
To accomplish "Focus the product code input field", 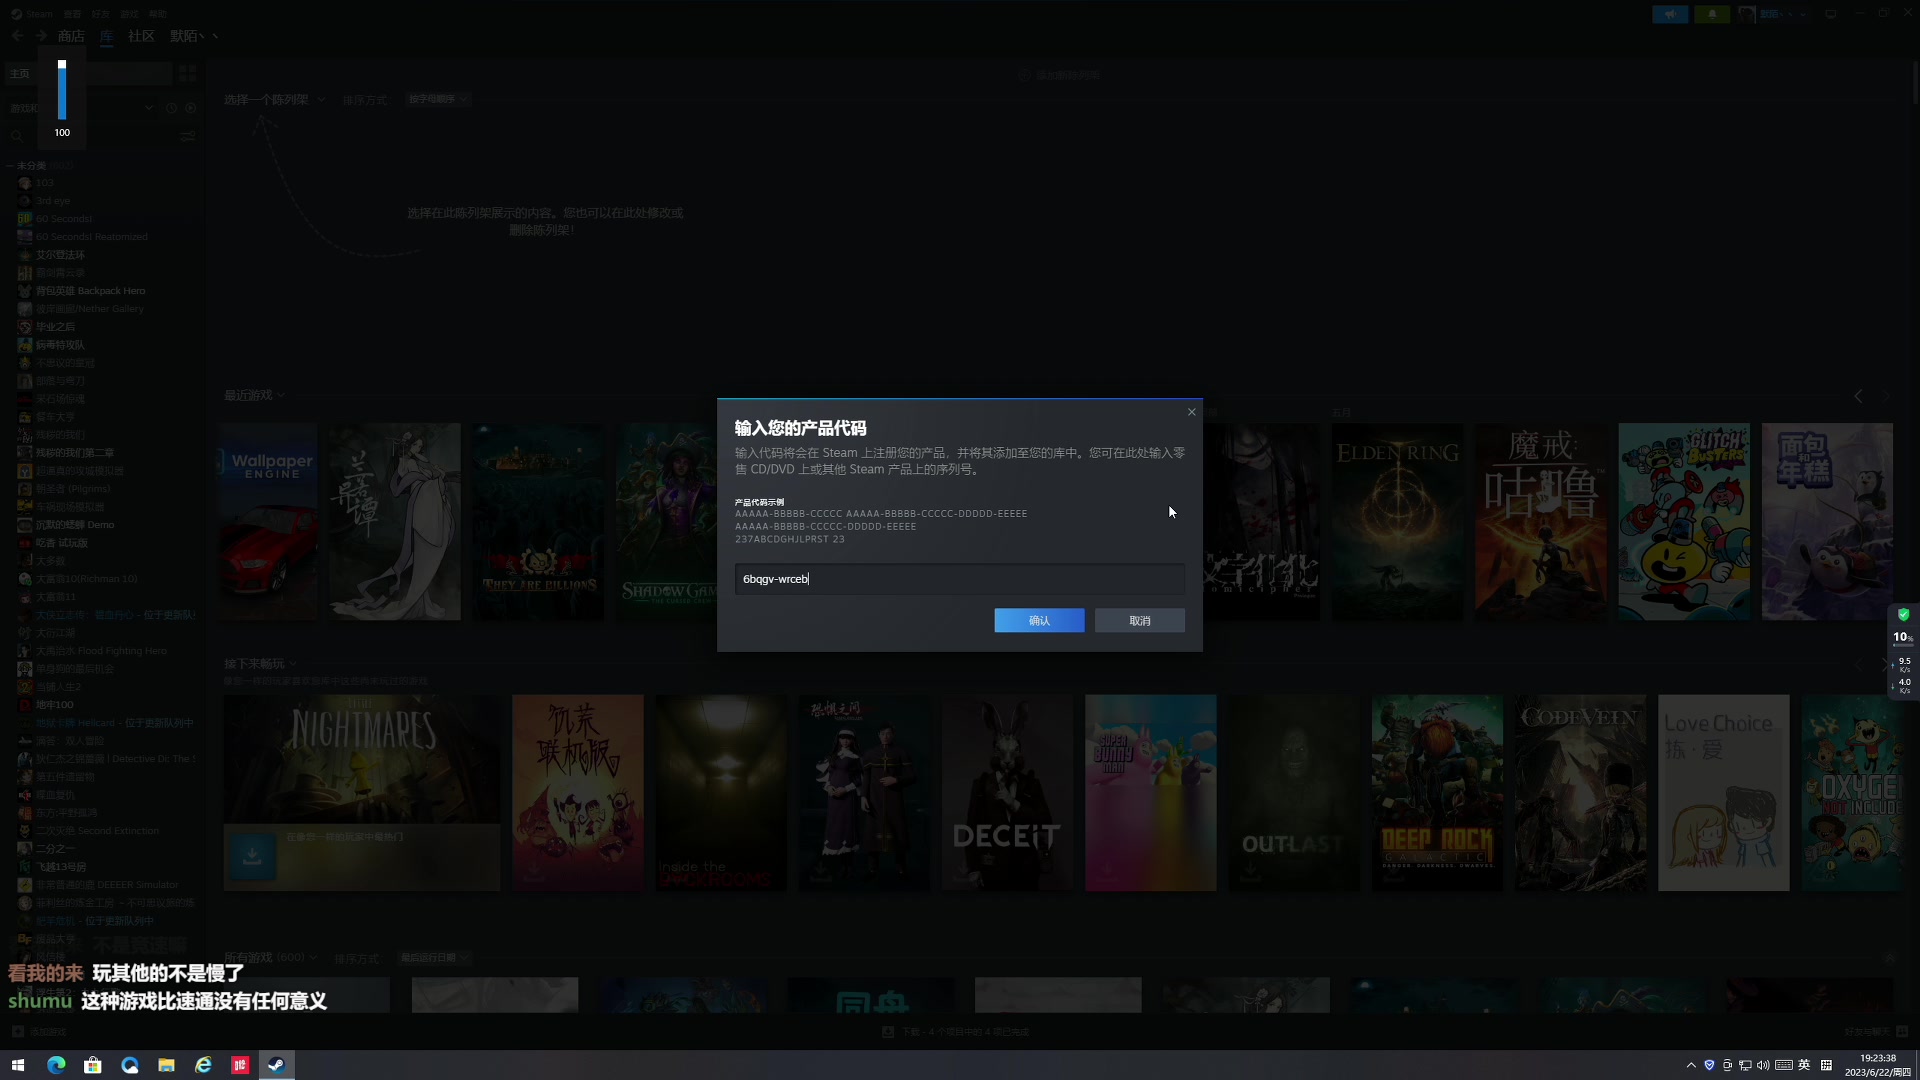I will coord(960,579).
